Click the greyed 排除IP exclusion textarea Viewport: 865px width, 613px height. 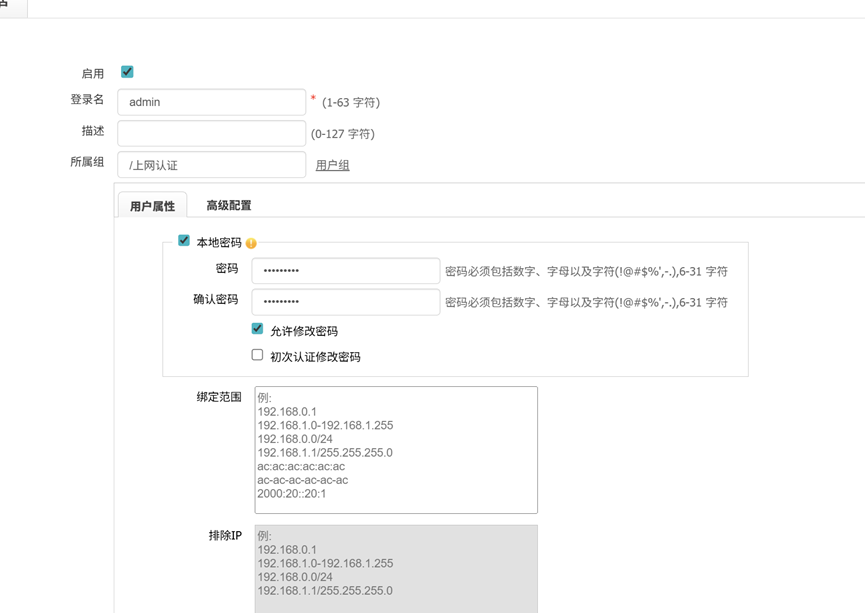point(396,569)
